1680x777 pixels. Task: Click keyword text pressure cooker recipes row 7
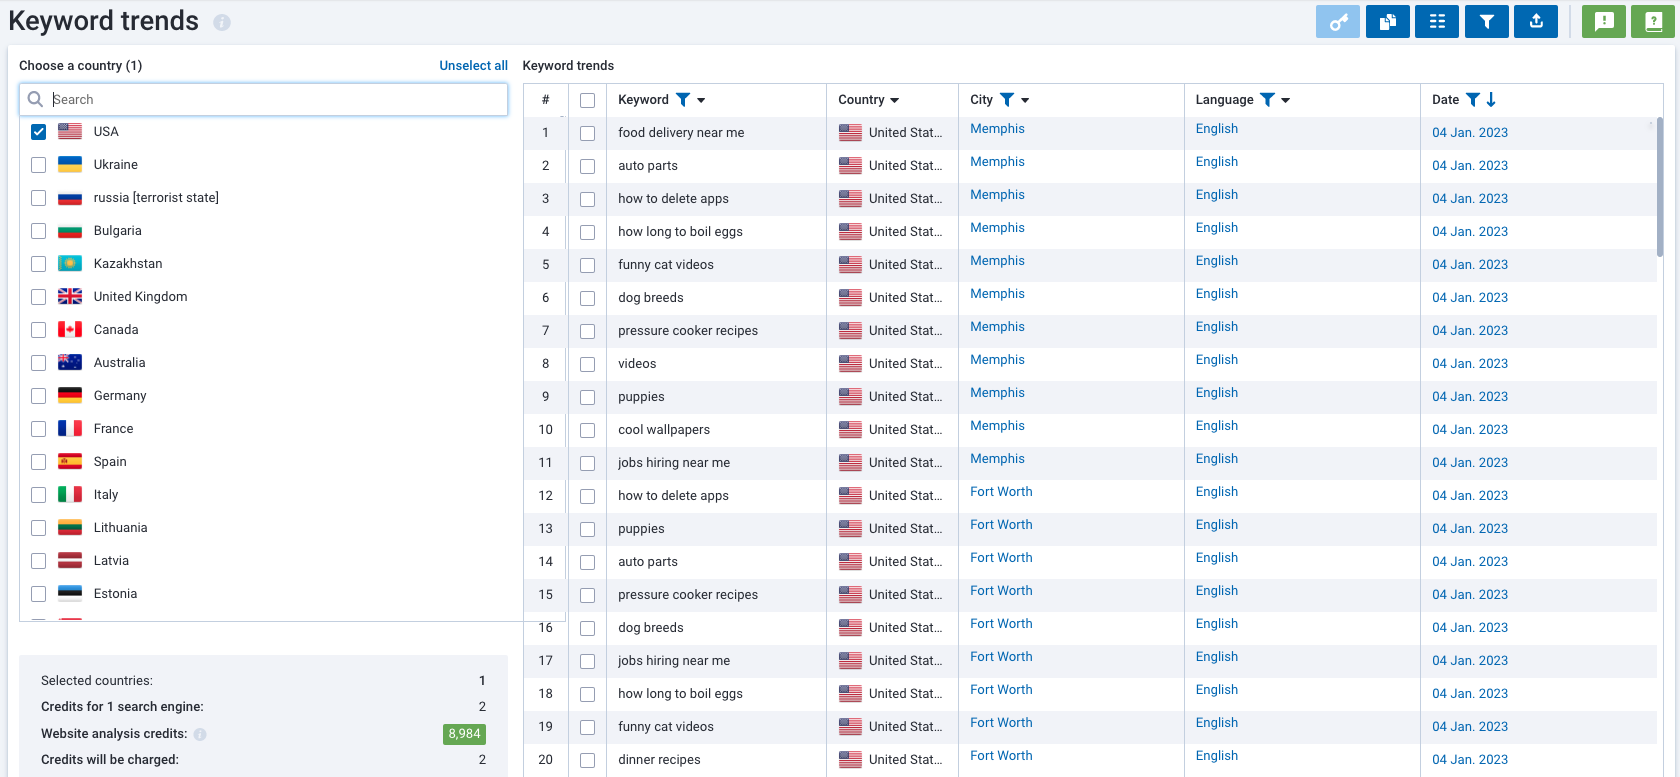(688, 331)
